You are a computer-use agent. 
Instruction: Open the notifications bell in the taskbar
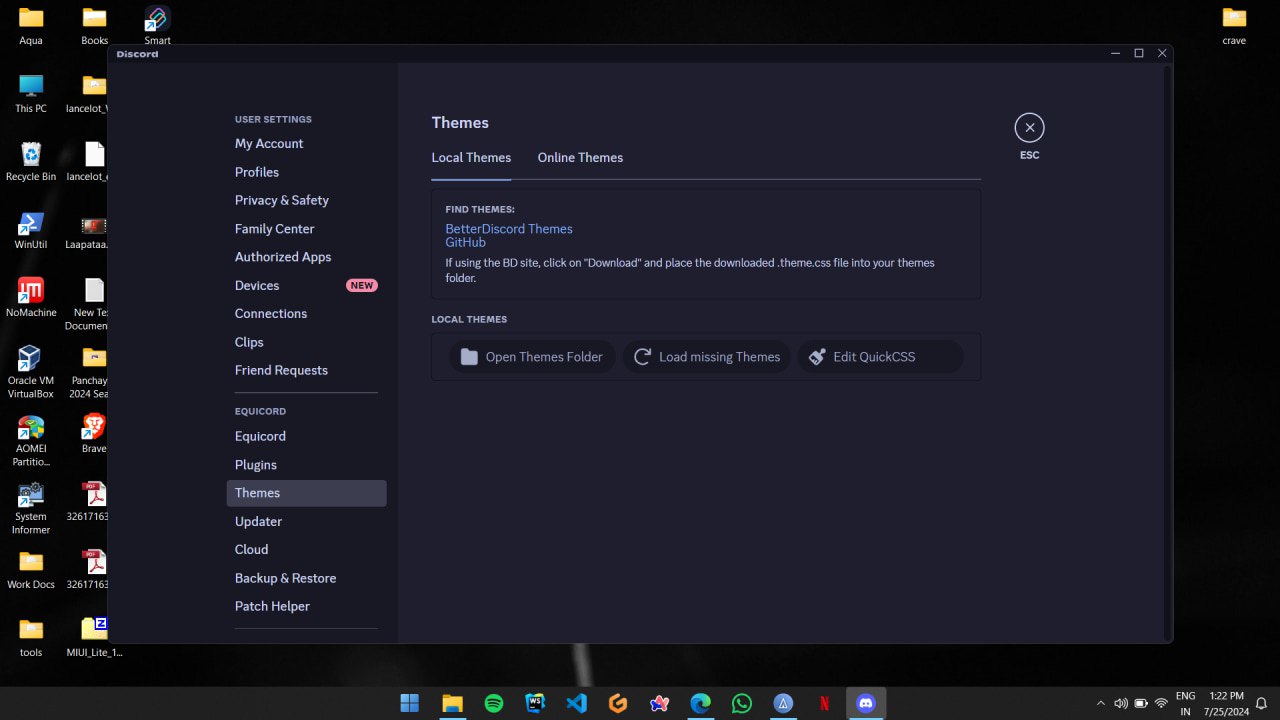(x=1262, y=703)
